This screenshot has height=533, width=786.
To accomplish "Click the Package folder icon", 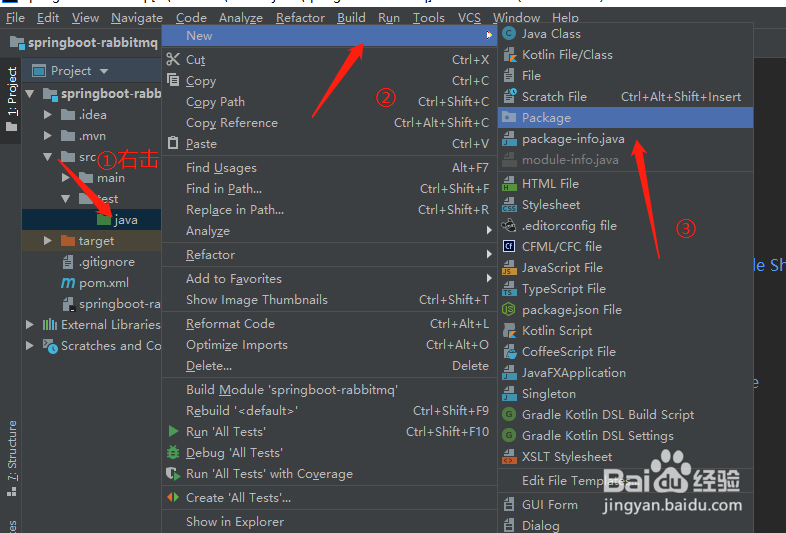I will pos(509,117).
